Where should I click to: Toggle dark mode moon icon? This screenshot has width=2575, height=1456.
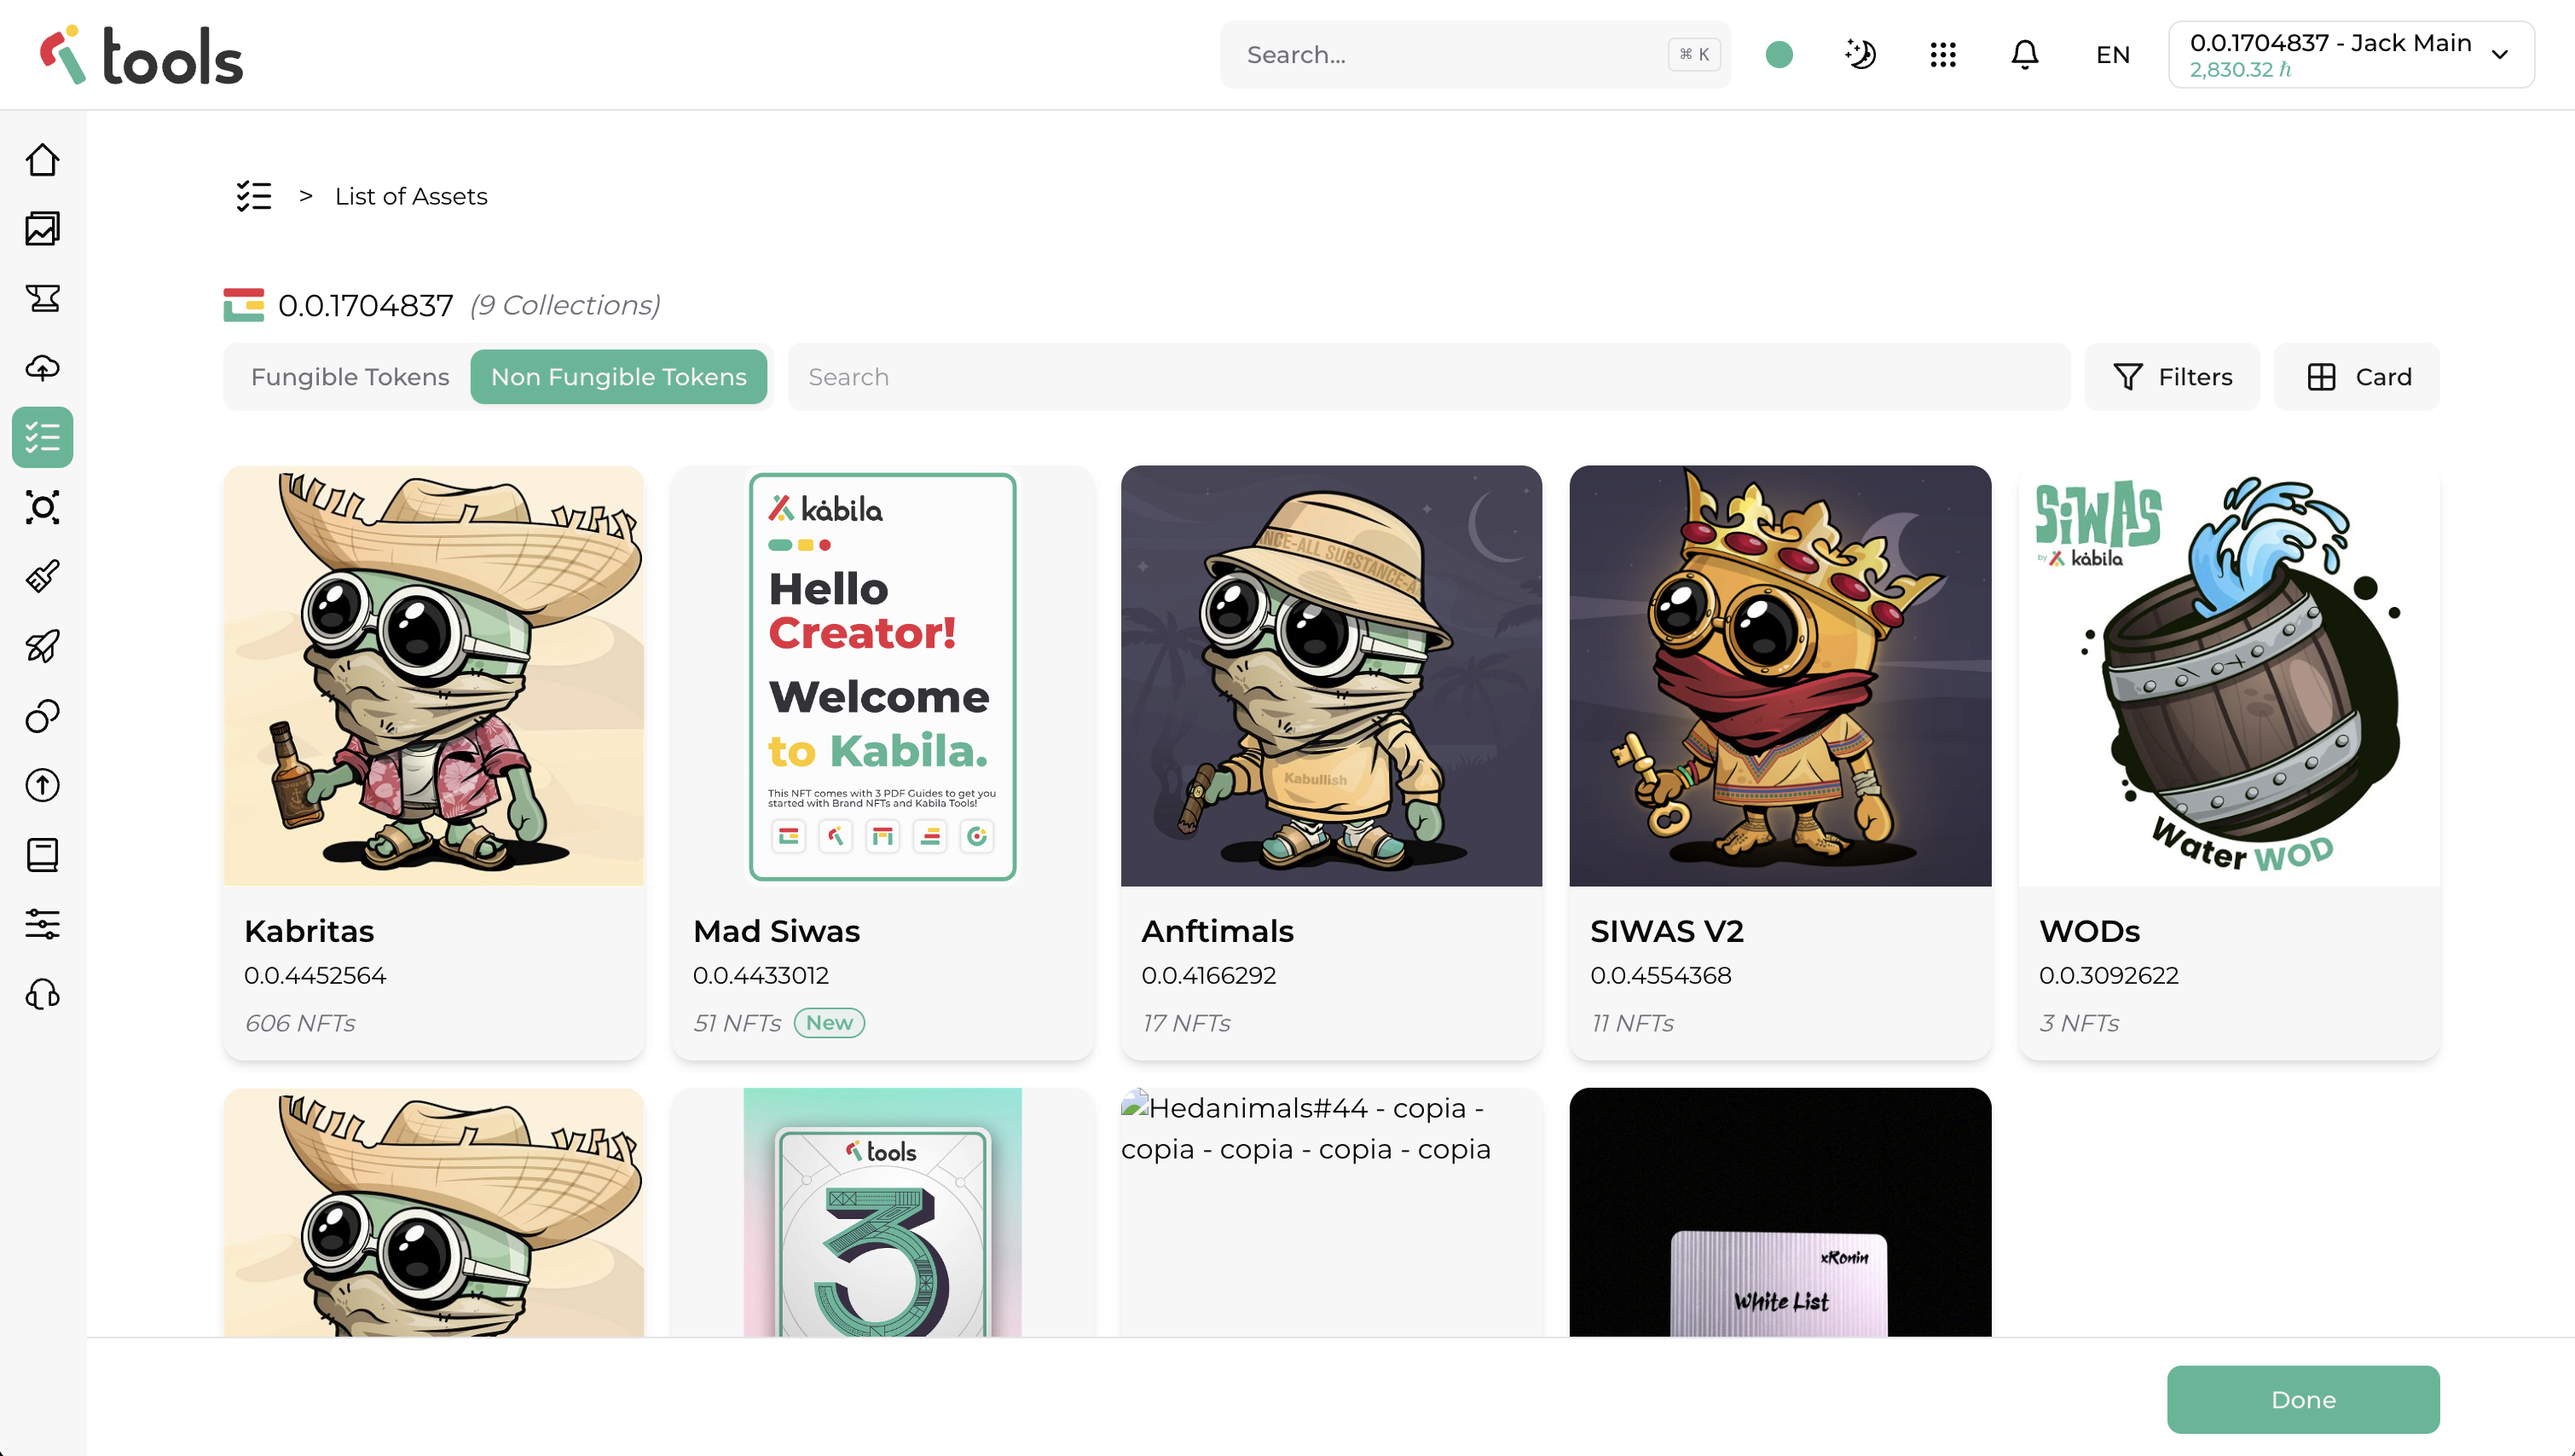(x=1860, y=55)
